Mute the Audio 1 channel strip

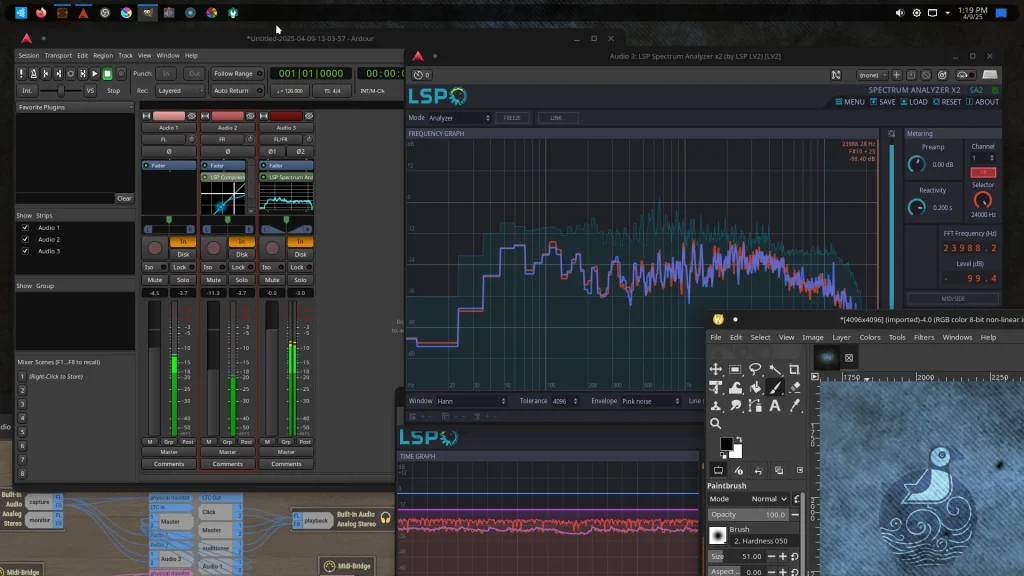click(155, 281)
